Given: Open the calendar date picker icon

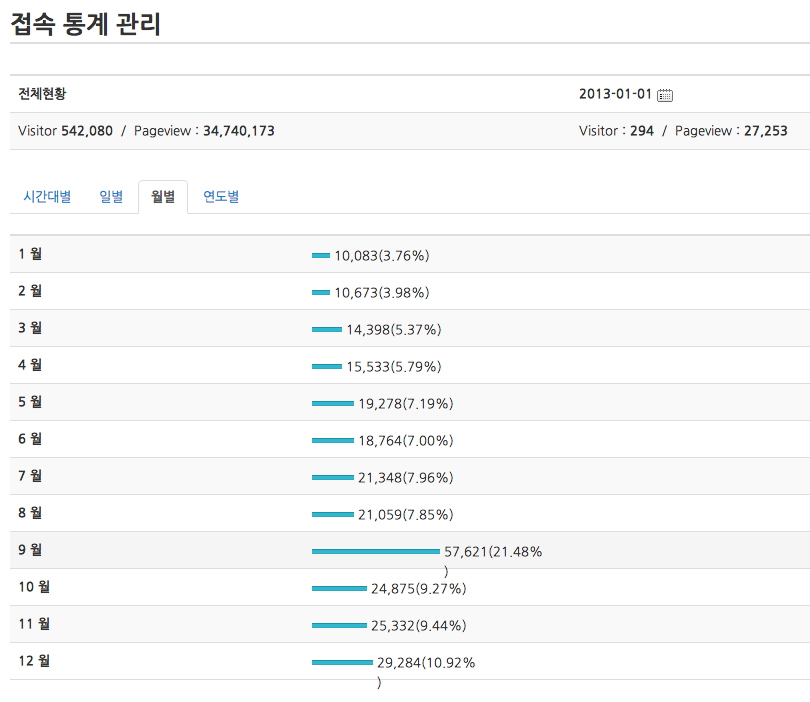Looking at the screenshot, I should pos(665,95).
